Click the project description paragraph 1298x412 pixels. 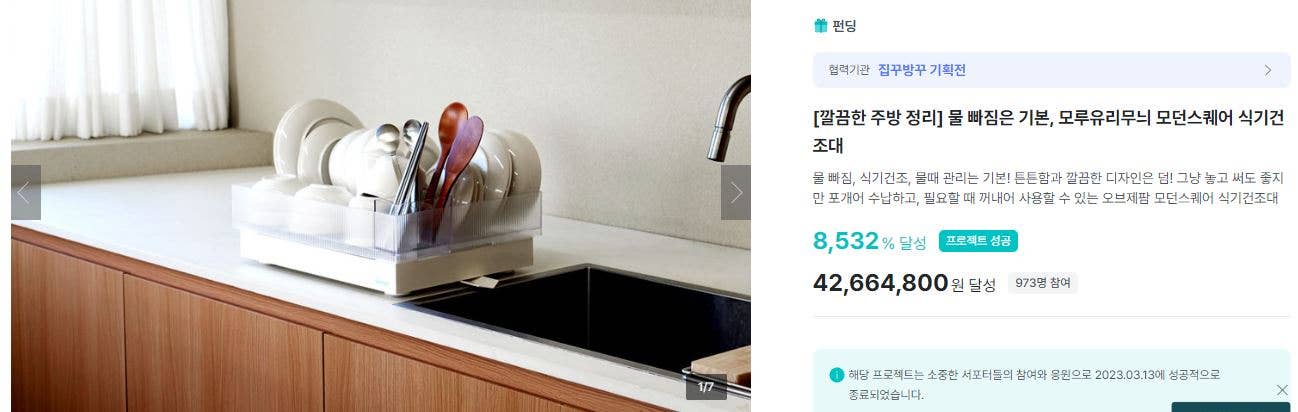[x=1046, y=187]
